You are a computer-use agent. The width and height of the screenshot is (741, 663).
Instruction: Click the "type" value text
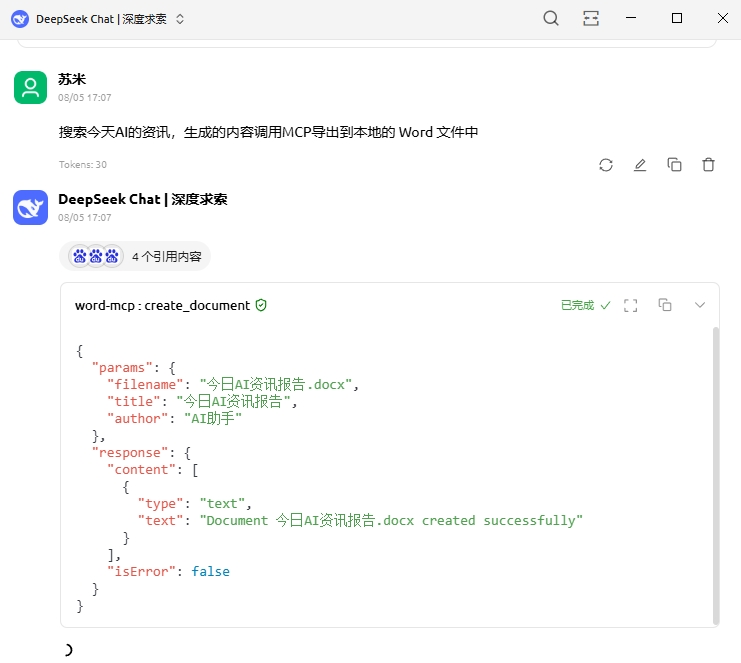coord(222,503)
